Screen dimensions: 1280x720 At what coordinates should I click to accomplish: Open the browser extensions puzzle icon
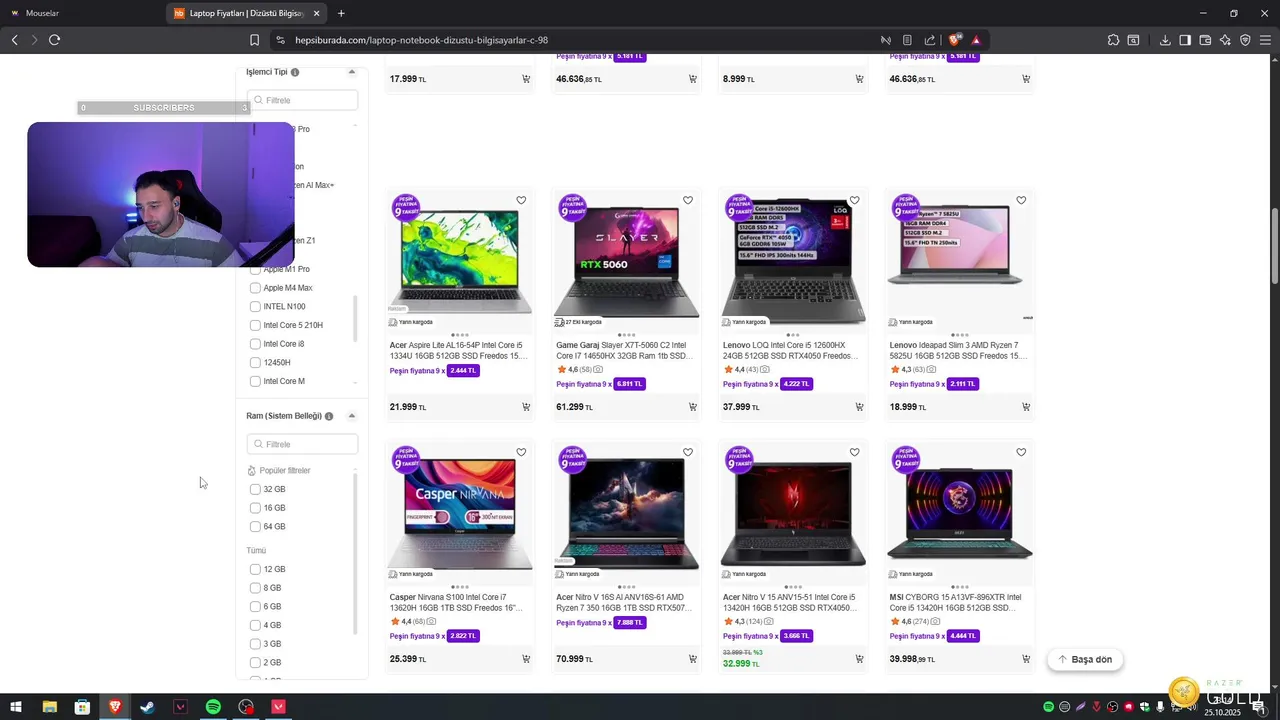[1113, 40]
